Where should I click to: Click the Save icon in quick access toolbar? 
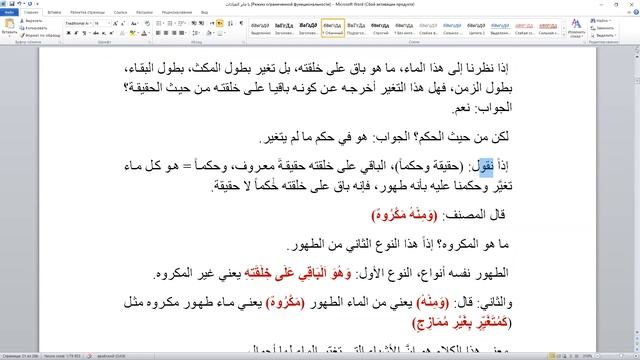[12, 4]
